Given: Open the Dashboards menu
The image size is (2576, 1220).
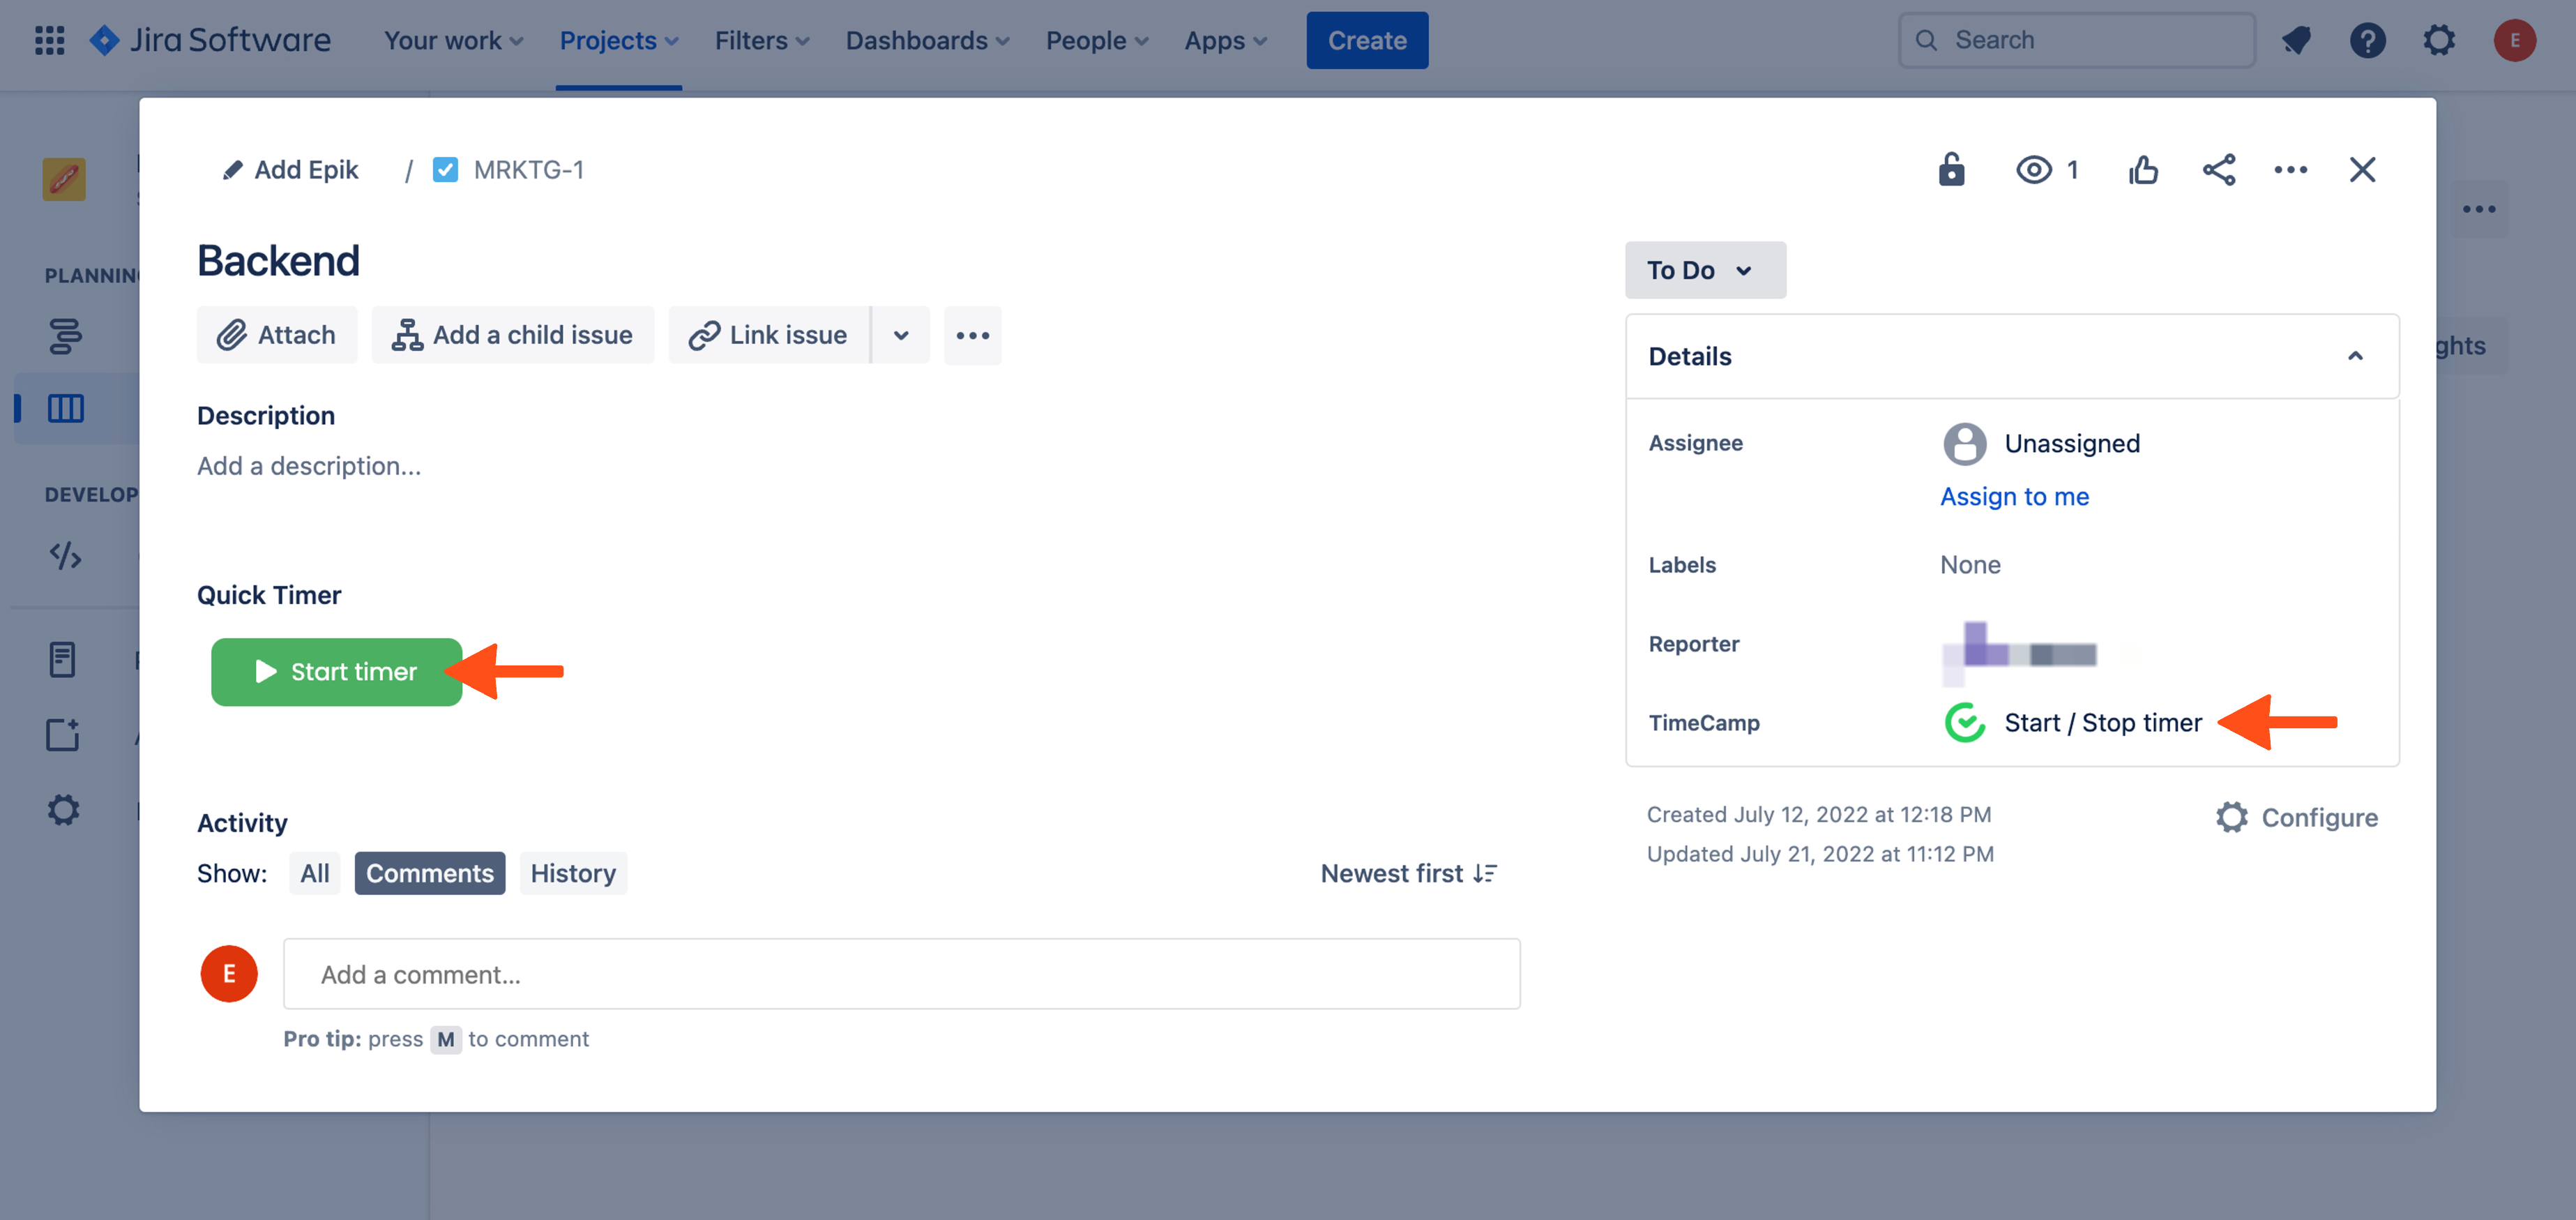Looking at the screenshot, I should [x=927, y=41].
